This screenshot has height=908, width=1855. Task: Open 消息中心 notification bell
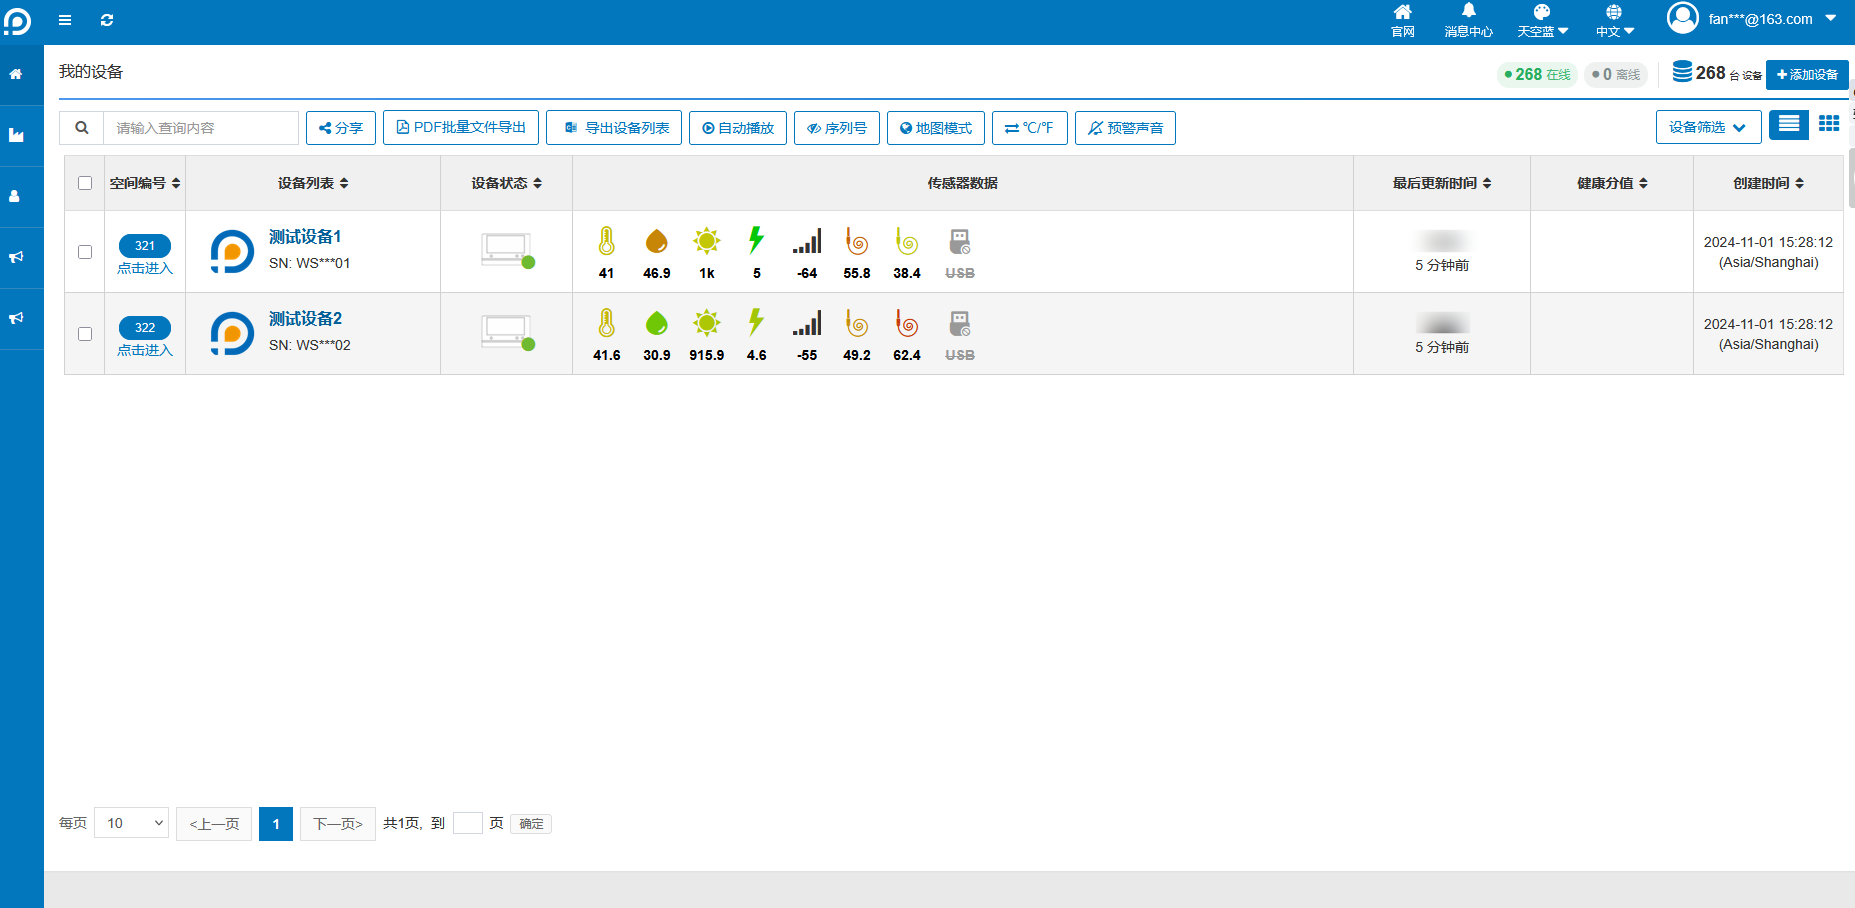[x=1468, y=20]
